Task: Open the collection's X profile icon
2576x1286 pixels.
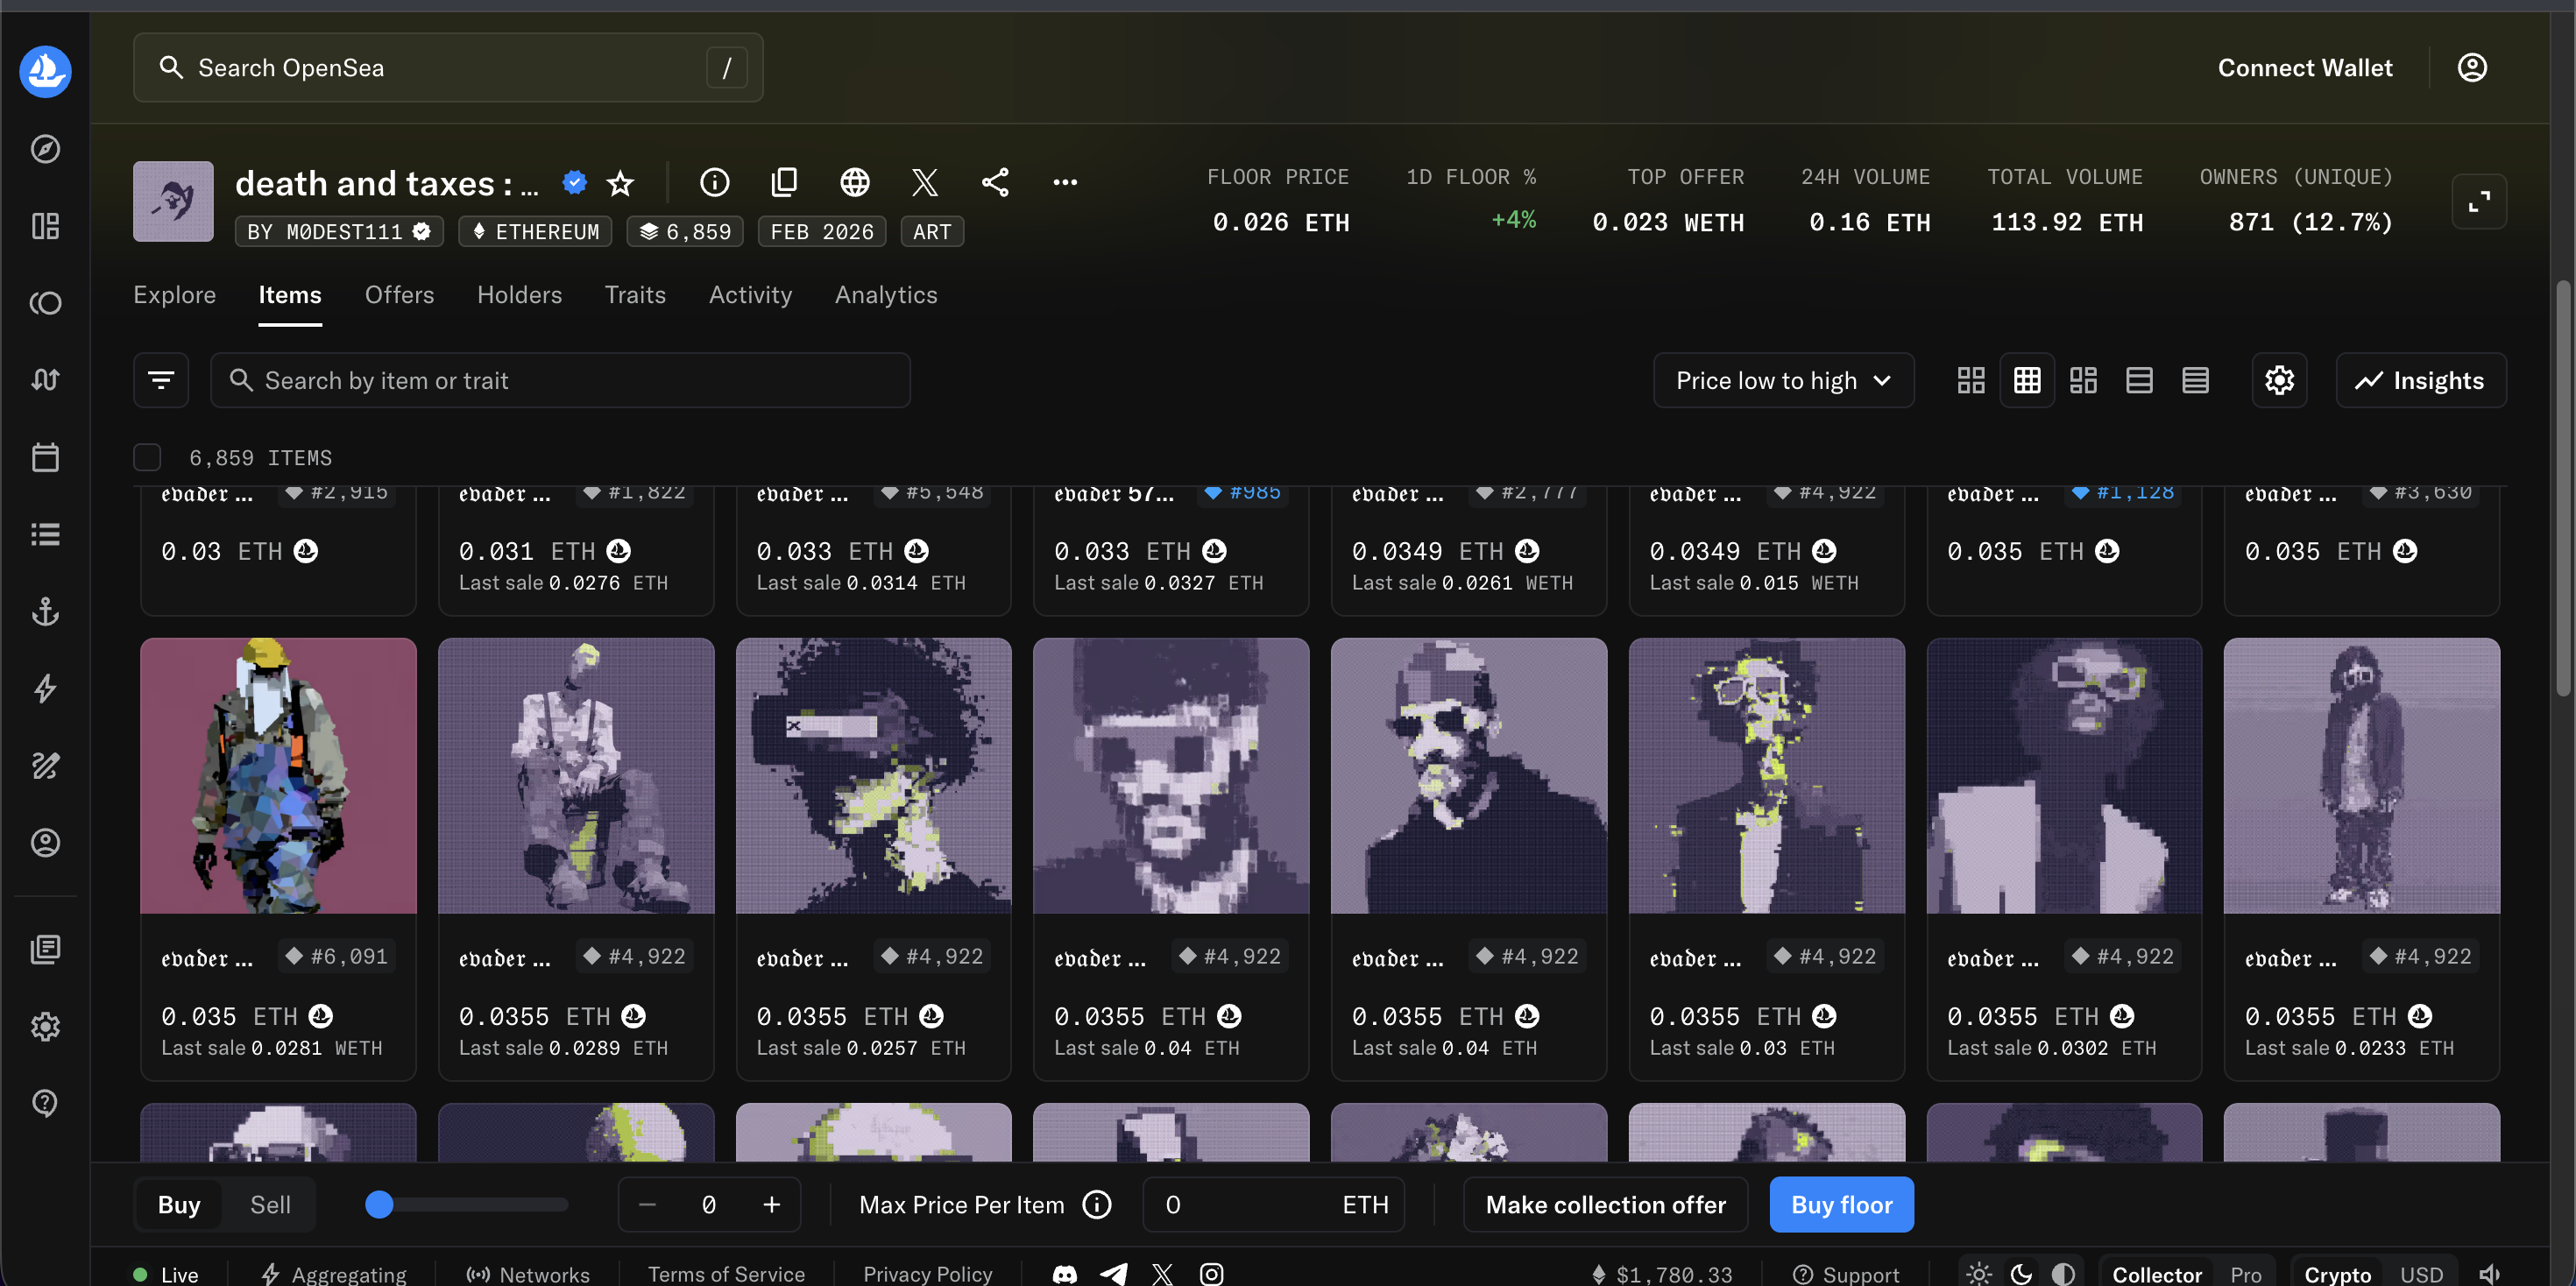Action: [925, 182]
